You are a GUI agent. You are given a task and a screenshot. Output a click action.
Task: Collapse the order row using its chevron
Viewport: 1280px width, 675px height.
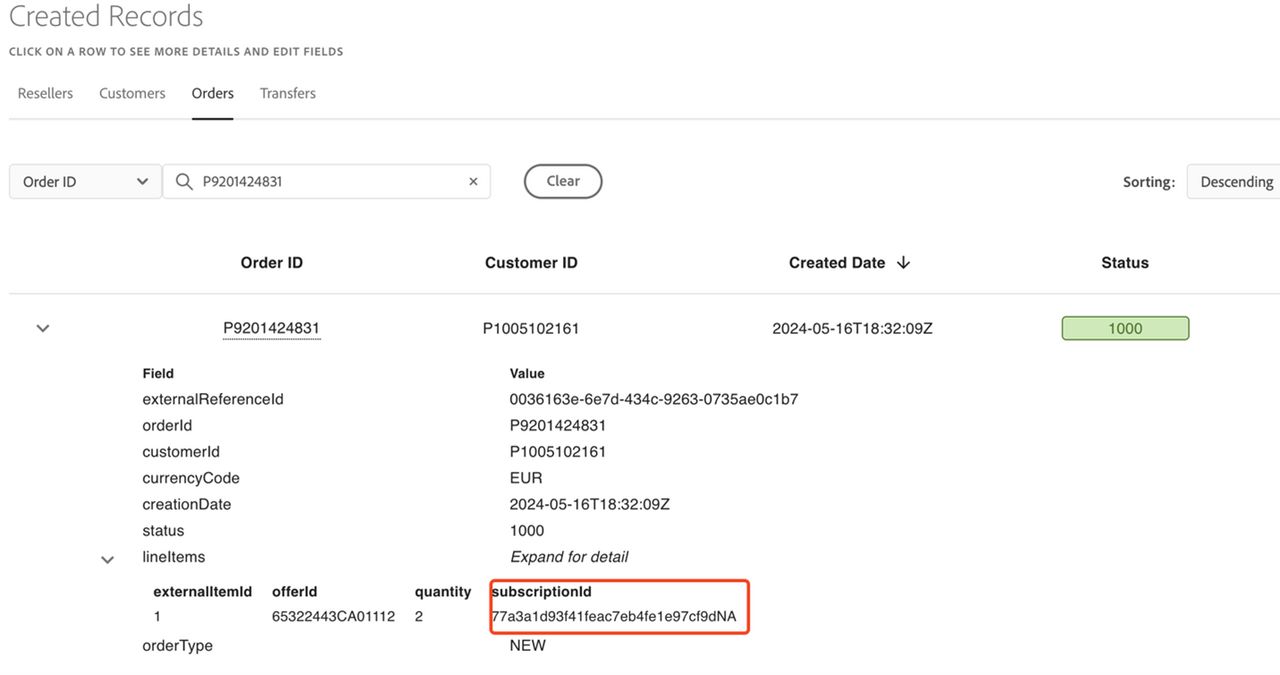coord(43,328)
